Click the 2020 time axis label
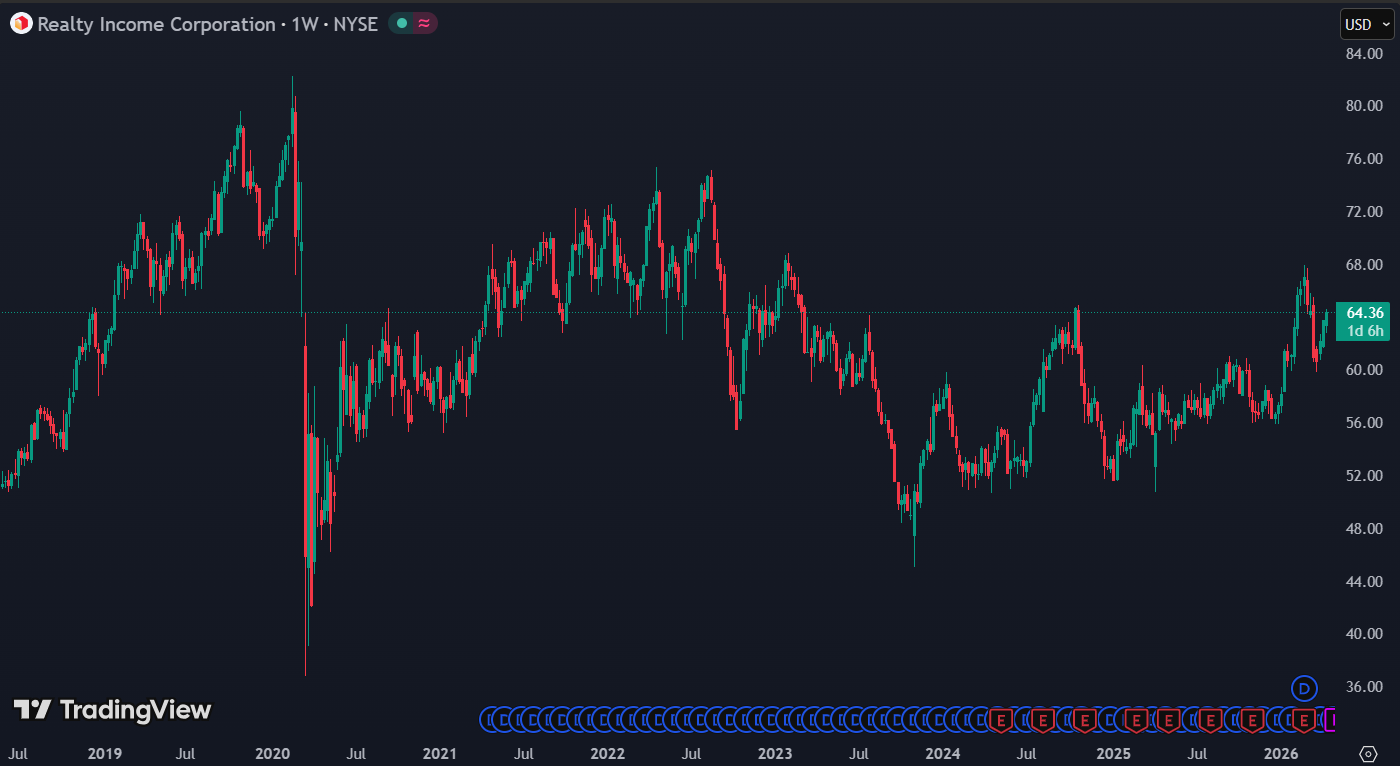Image resolution: width=1400 pixels, height=766 pixels. (x=272, y=753)
